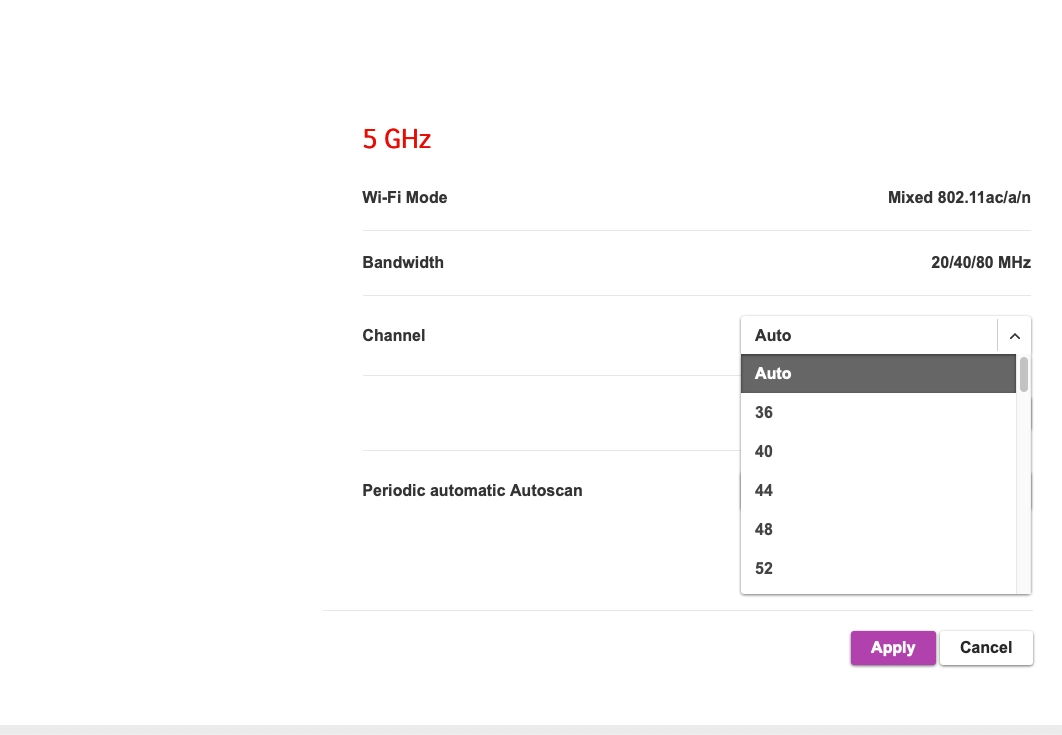Cancel the Wi-Fi settings changes
The image size is (1062, 735).
[986, 648]
